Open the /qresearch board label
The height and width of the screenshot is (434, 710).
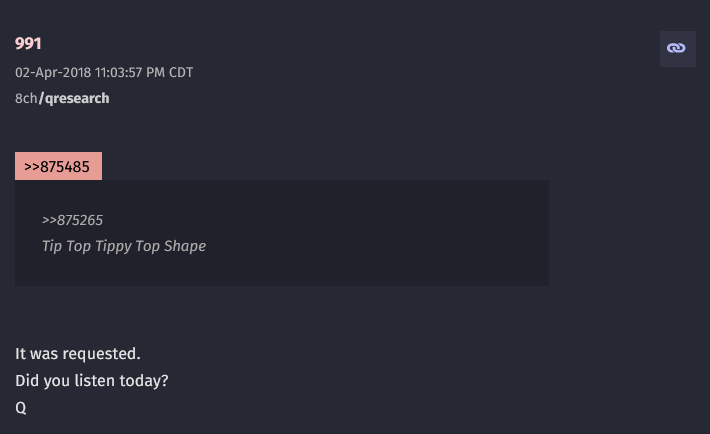74,98
